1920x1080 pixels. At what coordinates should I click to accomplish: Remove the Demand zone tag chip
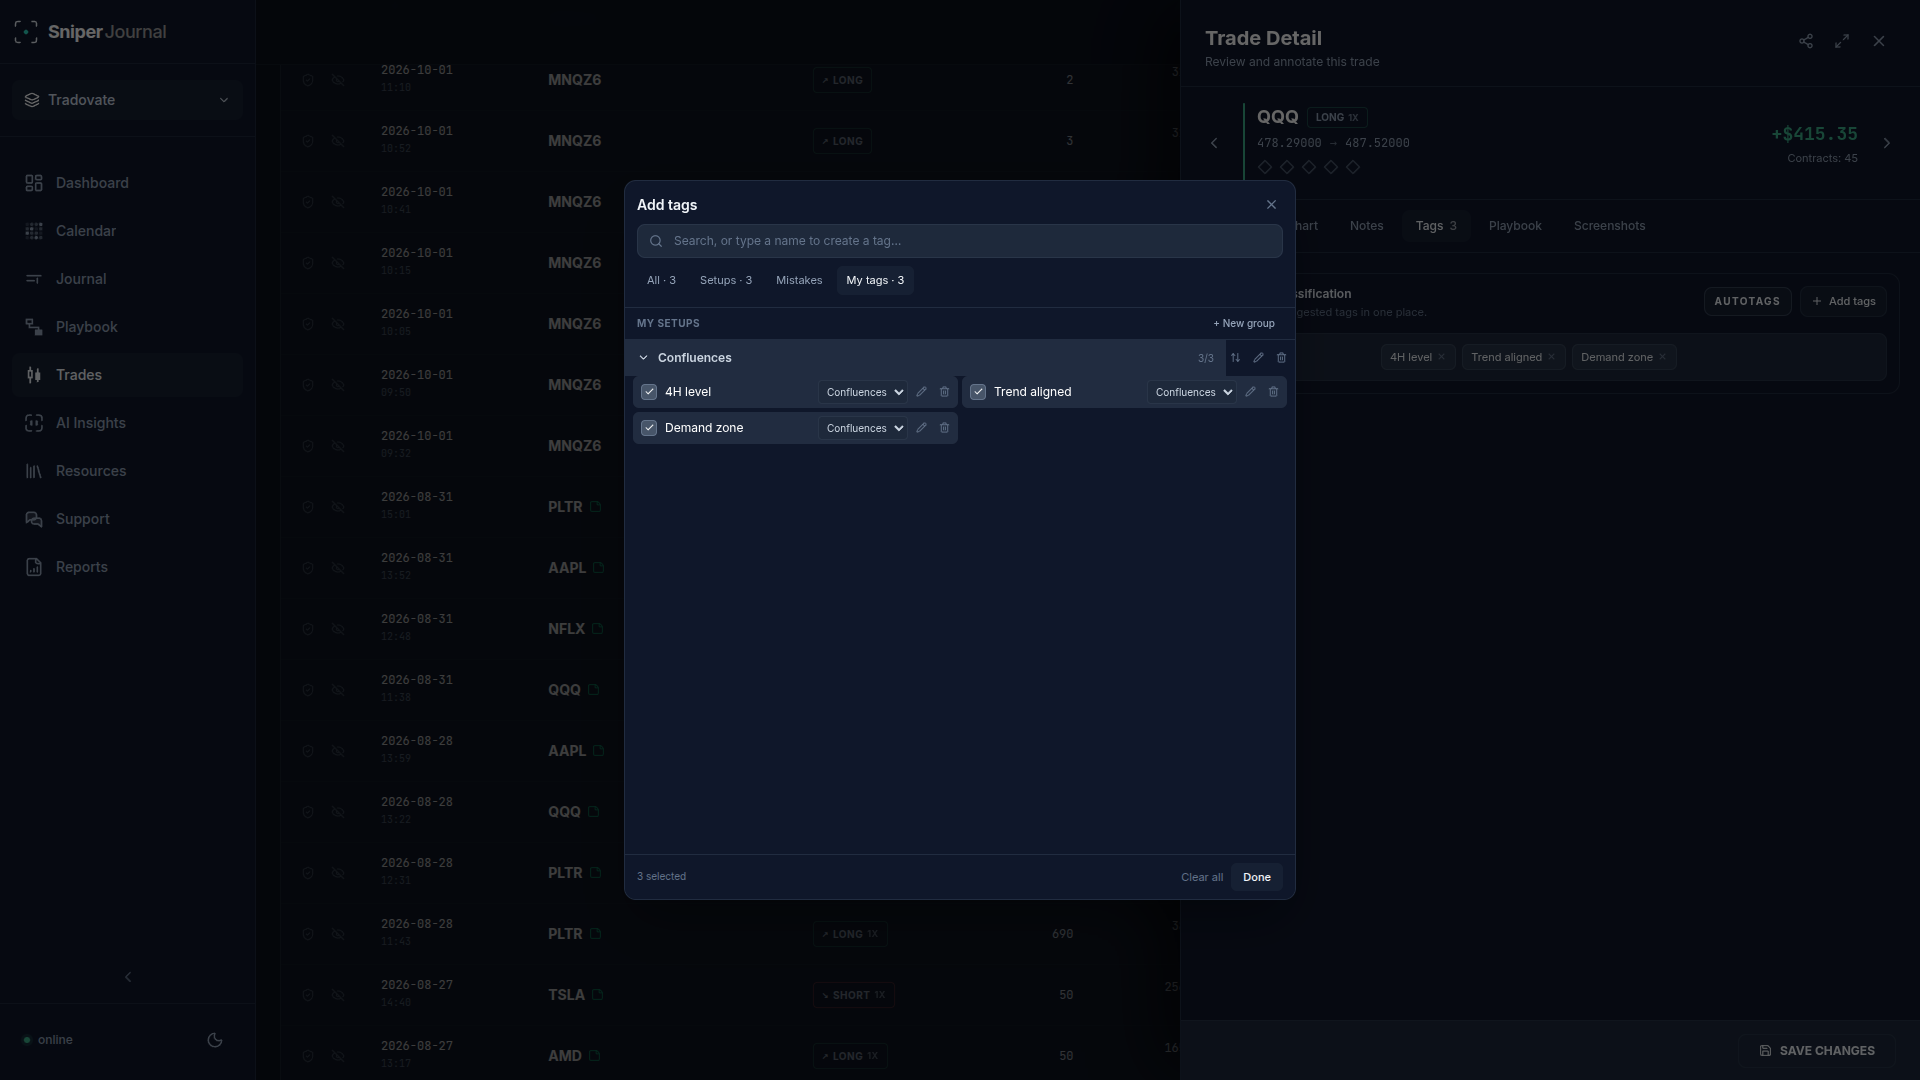pyautogui.click(x=1663, y=357)
